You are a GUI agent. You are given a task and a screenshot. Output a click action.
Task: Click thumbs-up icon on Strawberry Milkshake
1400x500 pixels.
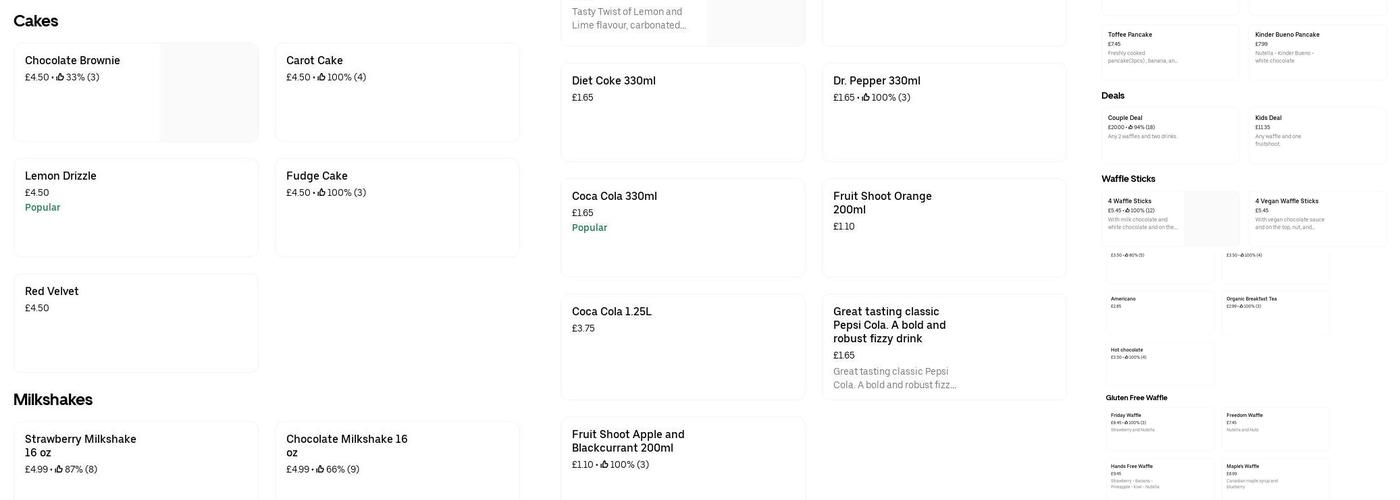(59, 469)
